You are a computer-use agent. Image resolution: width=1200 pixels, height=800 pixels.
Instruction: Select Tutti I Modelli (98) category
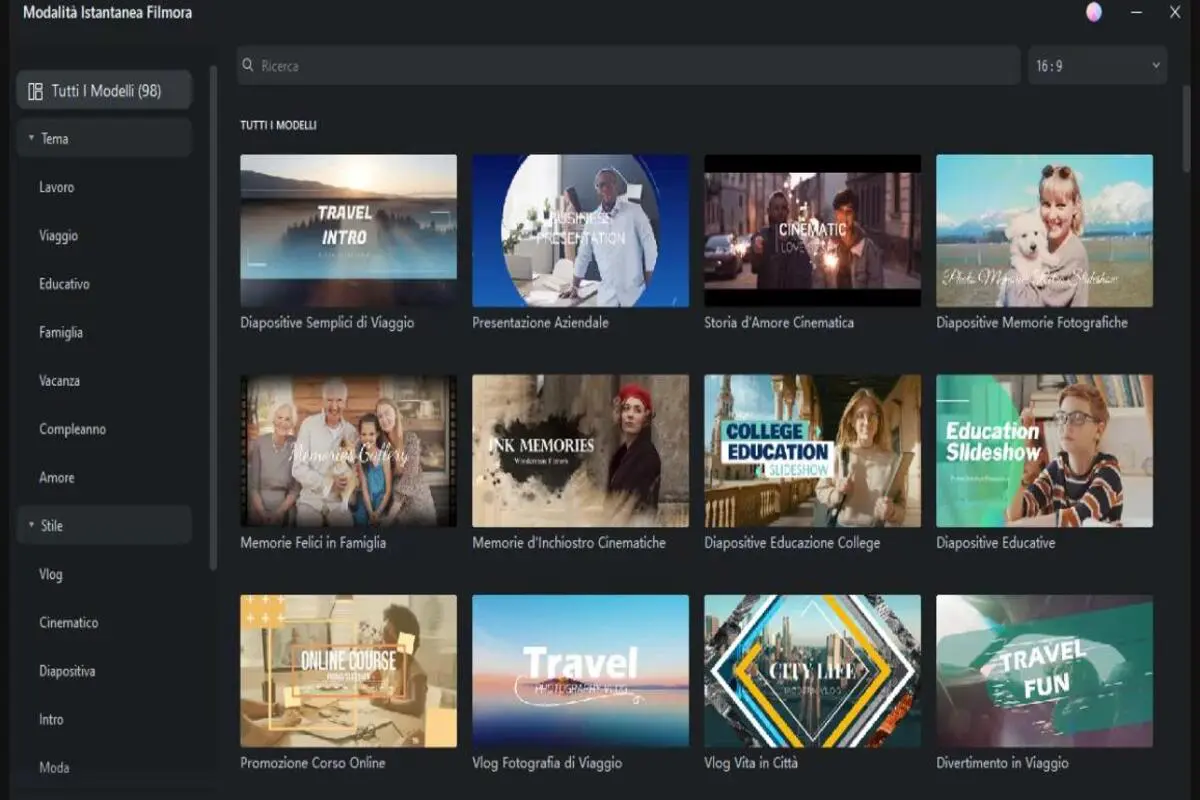tap(104, 91)
